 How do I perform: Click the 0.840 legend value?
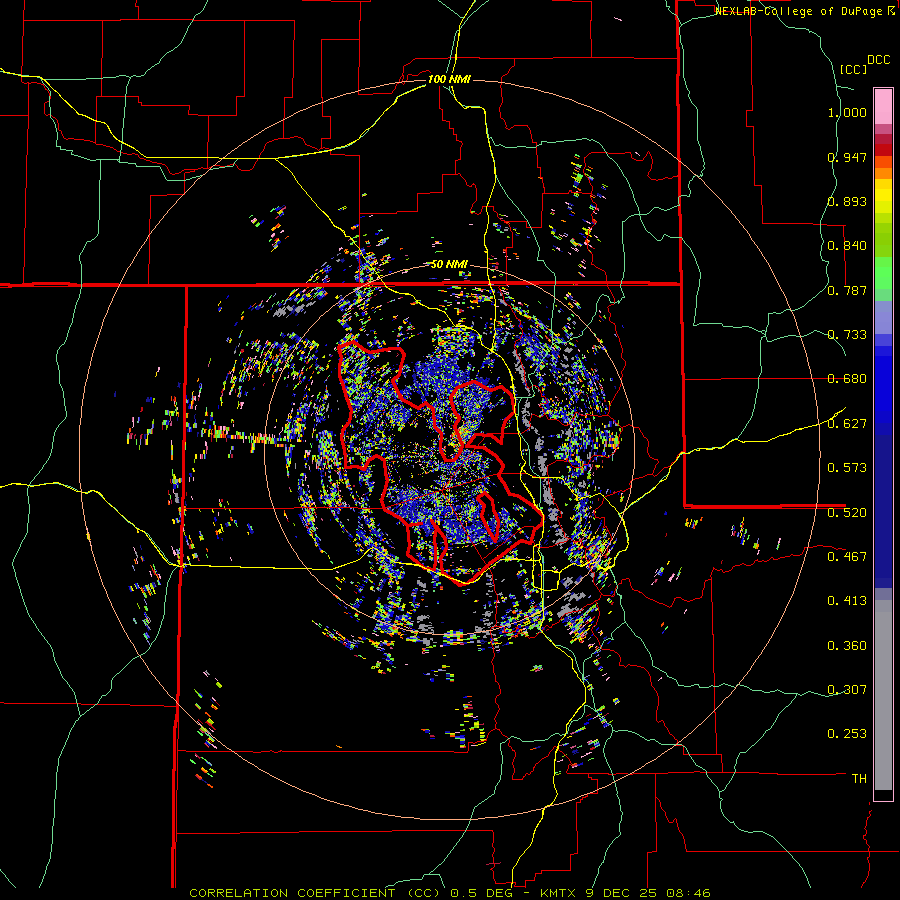click(847, 246)
